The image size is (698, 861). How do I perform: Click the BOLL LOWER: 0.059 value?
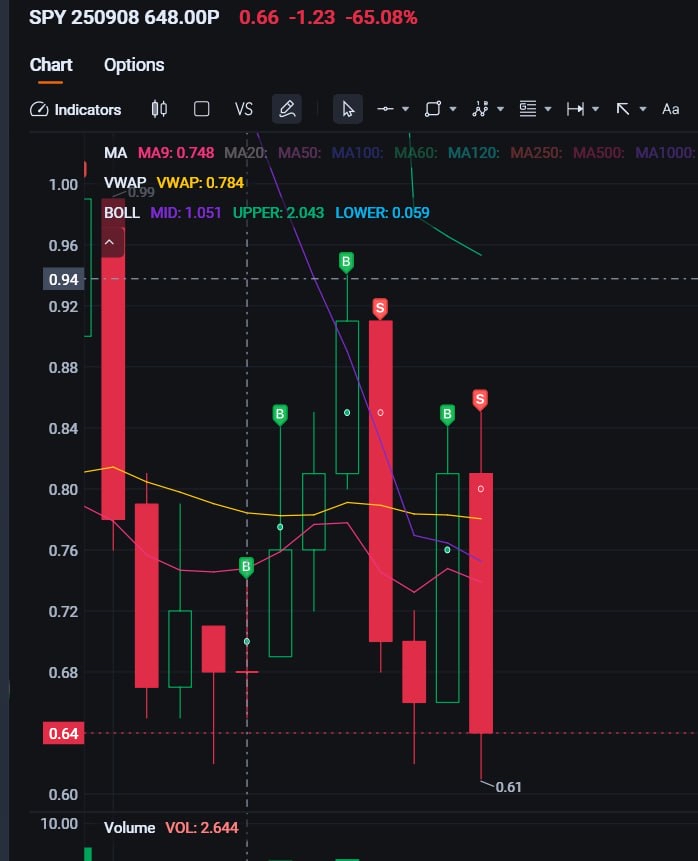(382, 213)
